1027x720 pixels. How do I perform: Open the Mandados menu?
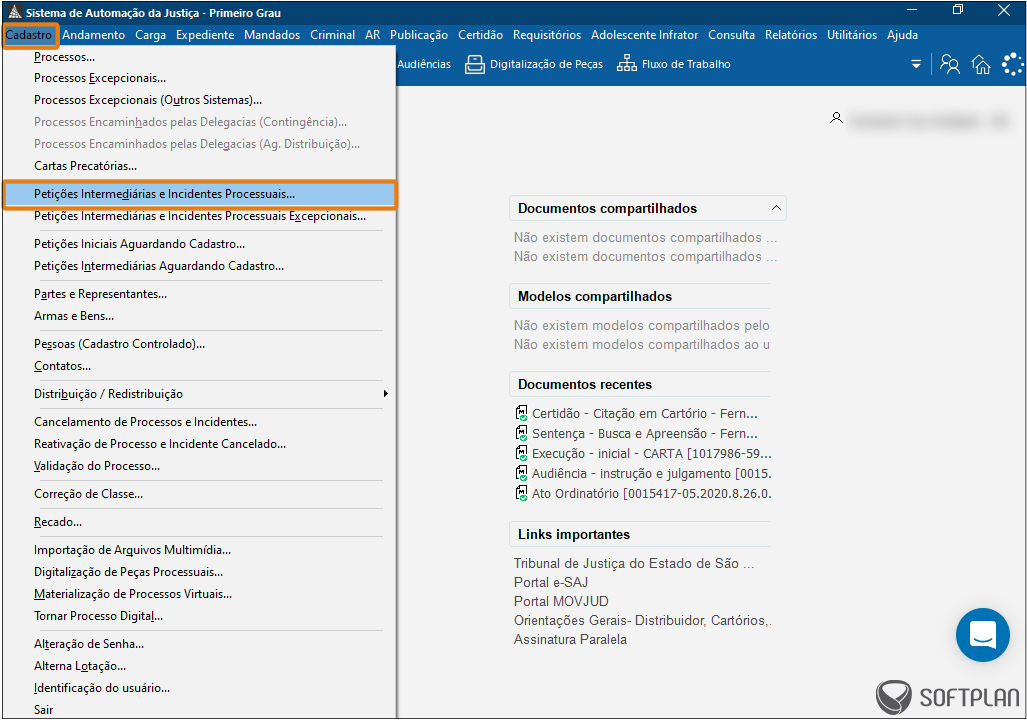272,35
